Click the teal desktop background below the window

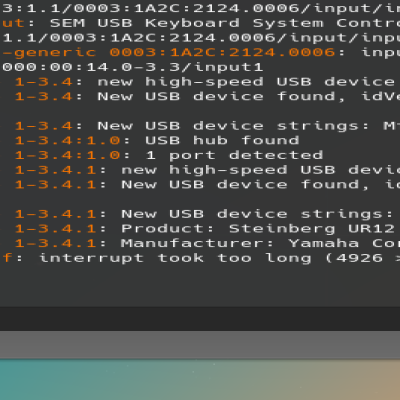[200, 380]
